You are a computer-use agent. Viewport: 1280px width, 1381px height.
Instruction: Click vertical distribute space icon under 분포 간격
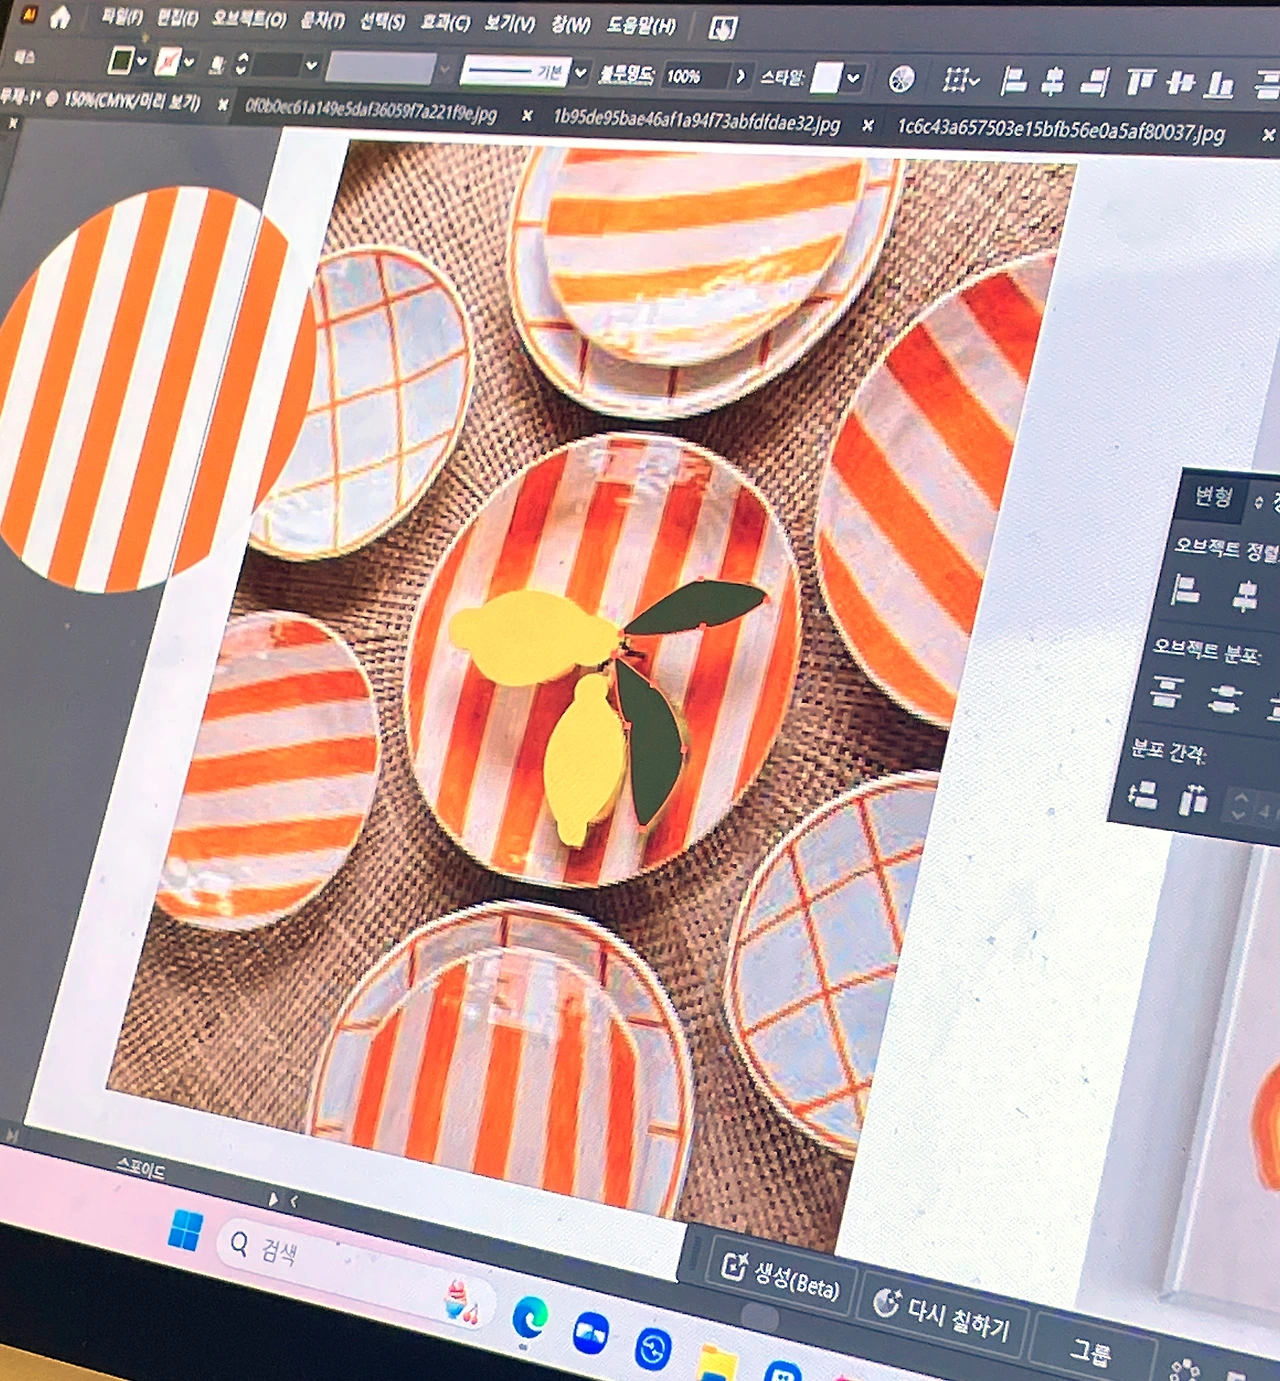tap(1142, 794)
